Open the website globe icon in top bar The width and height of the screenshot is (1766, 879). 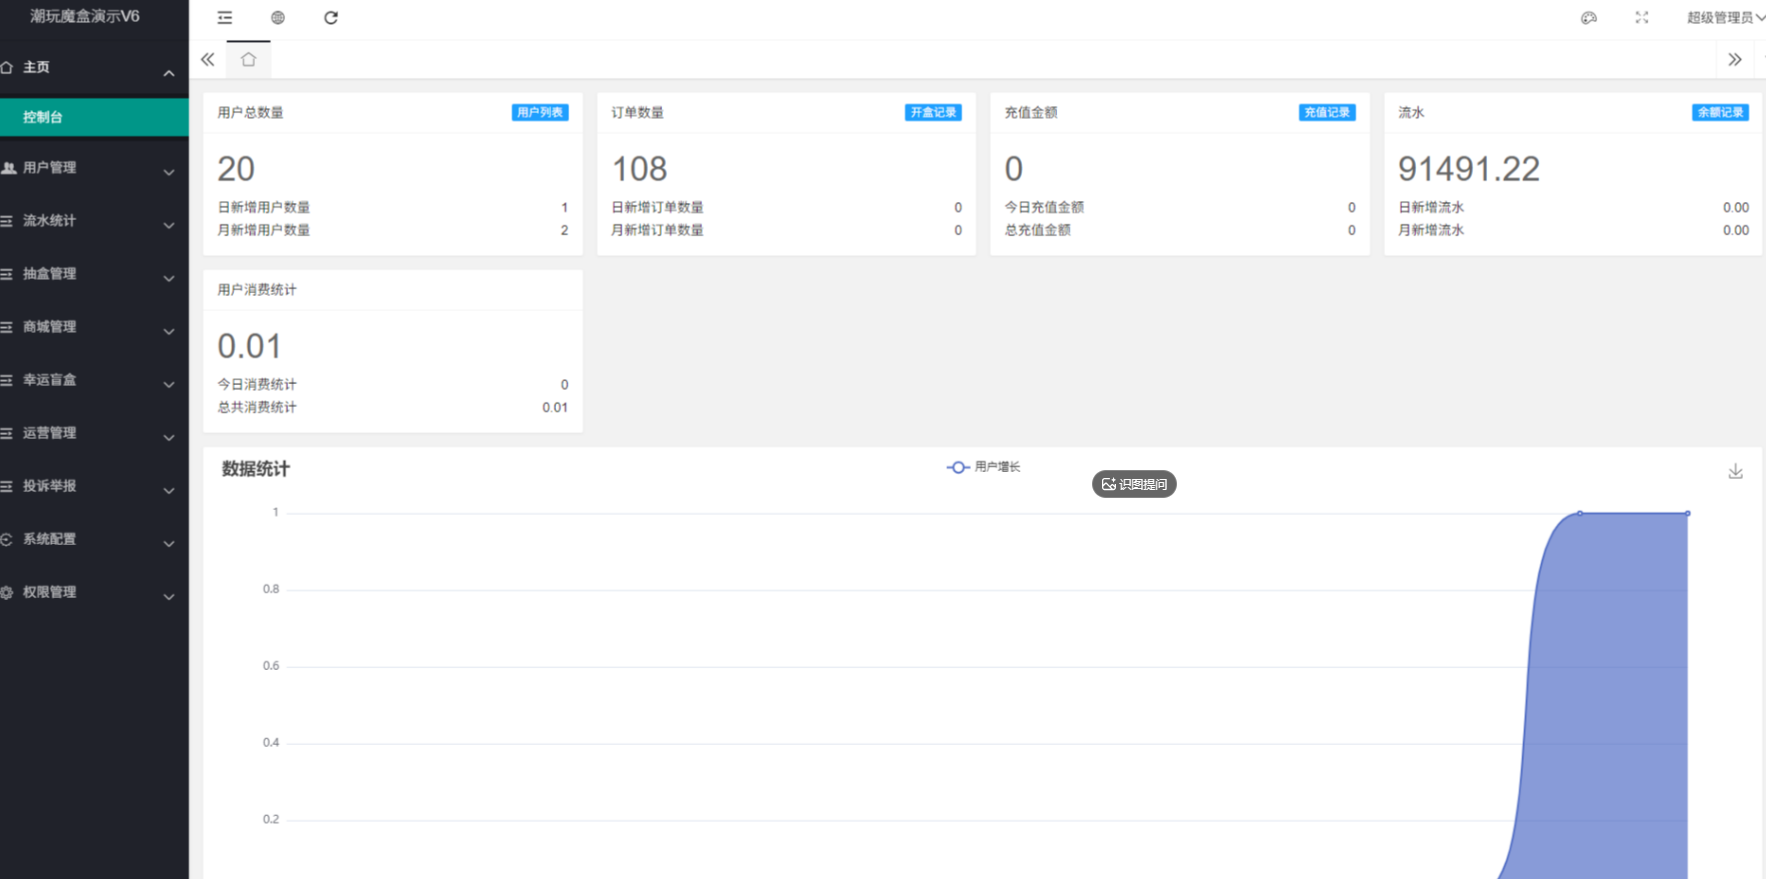point(278,18)
